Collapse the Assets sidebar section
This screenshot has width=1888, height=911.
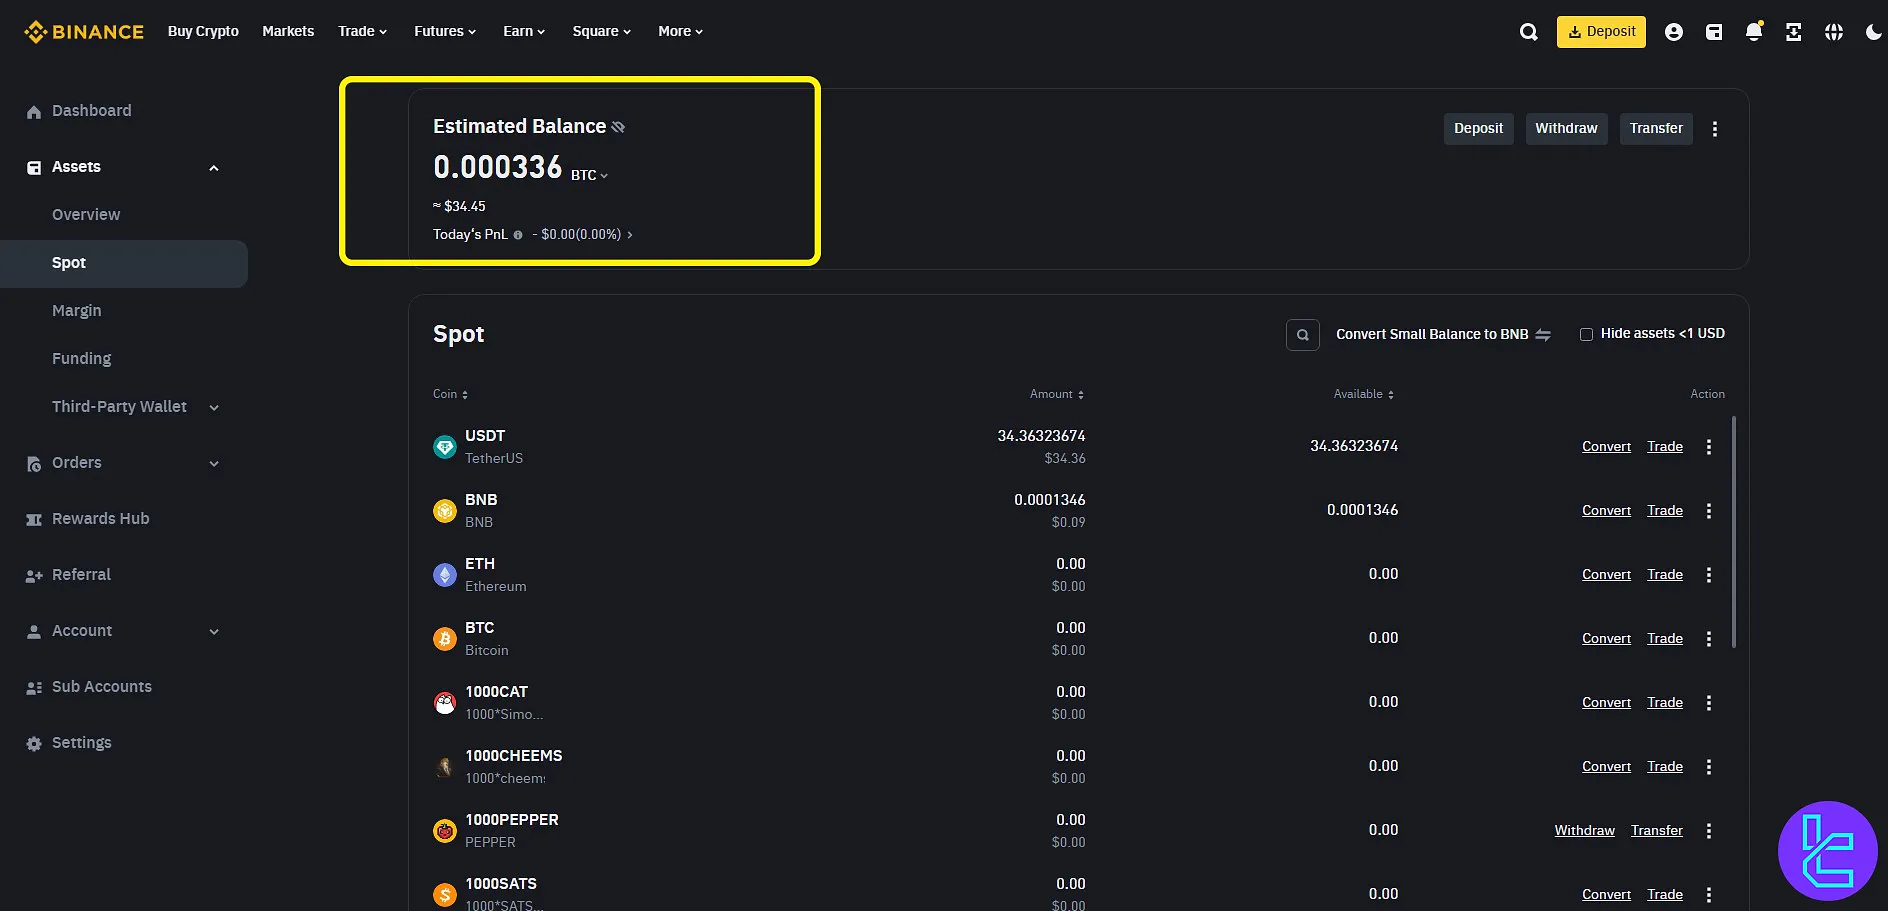point(213,168)
